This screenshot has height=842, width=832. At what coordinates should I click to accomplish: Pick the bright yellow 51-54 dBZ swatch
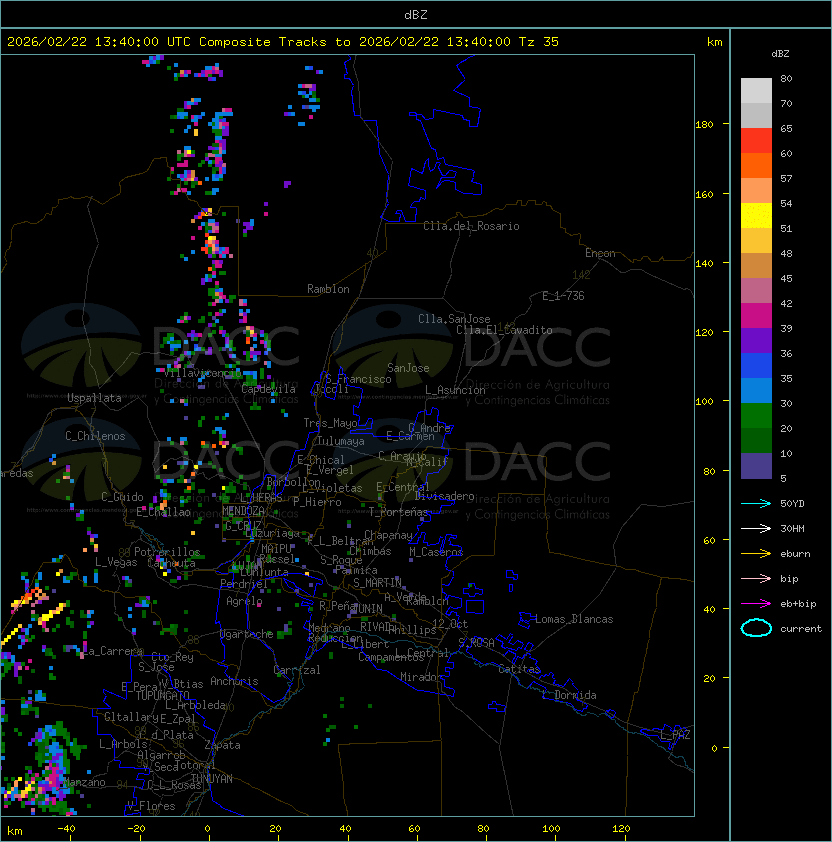coord(756,216)
